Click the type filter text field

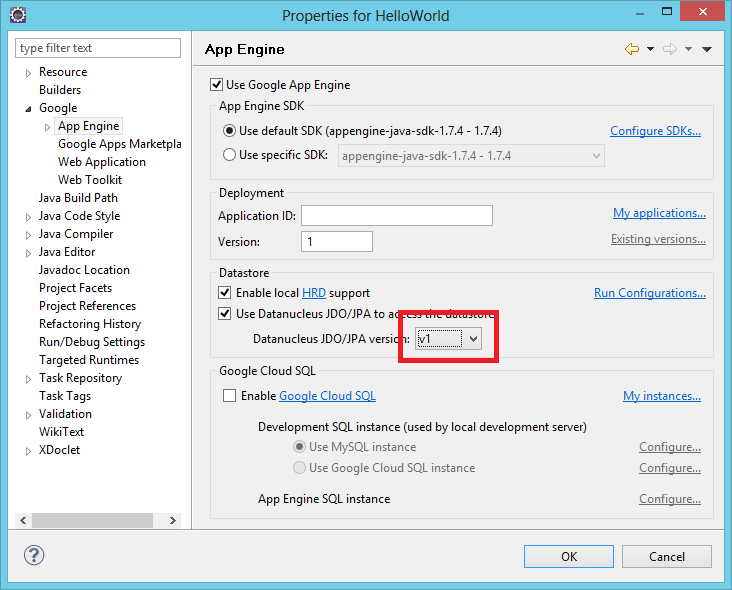click(98, 48)
